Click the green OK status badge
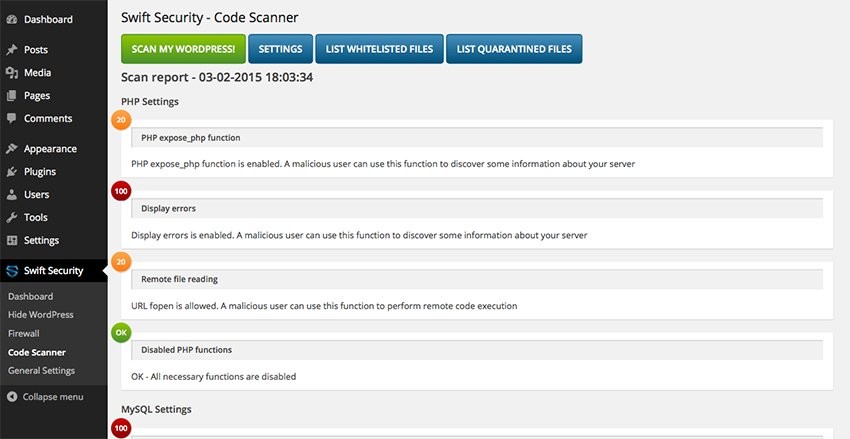This screenshot has height=439, width=850. click(x=120, y=331)
